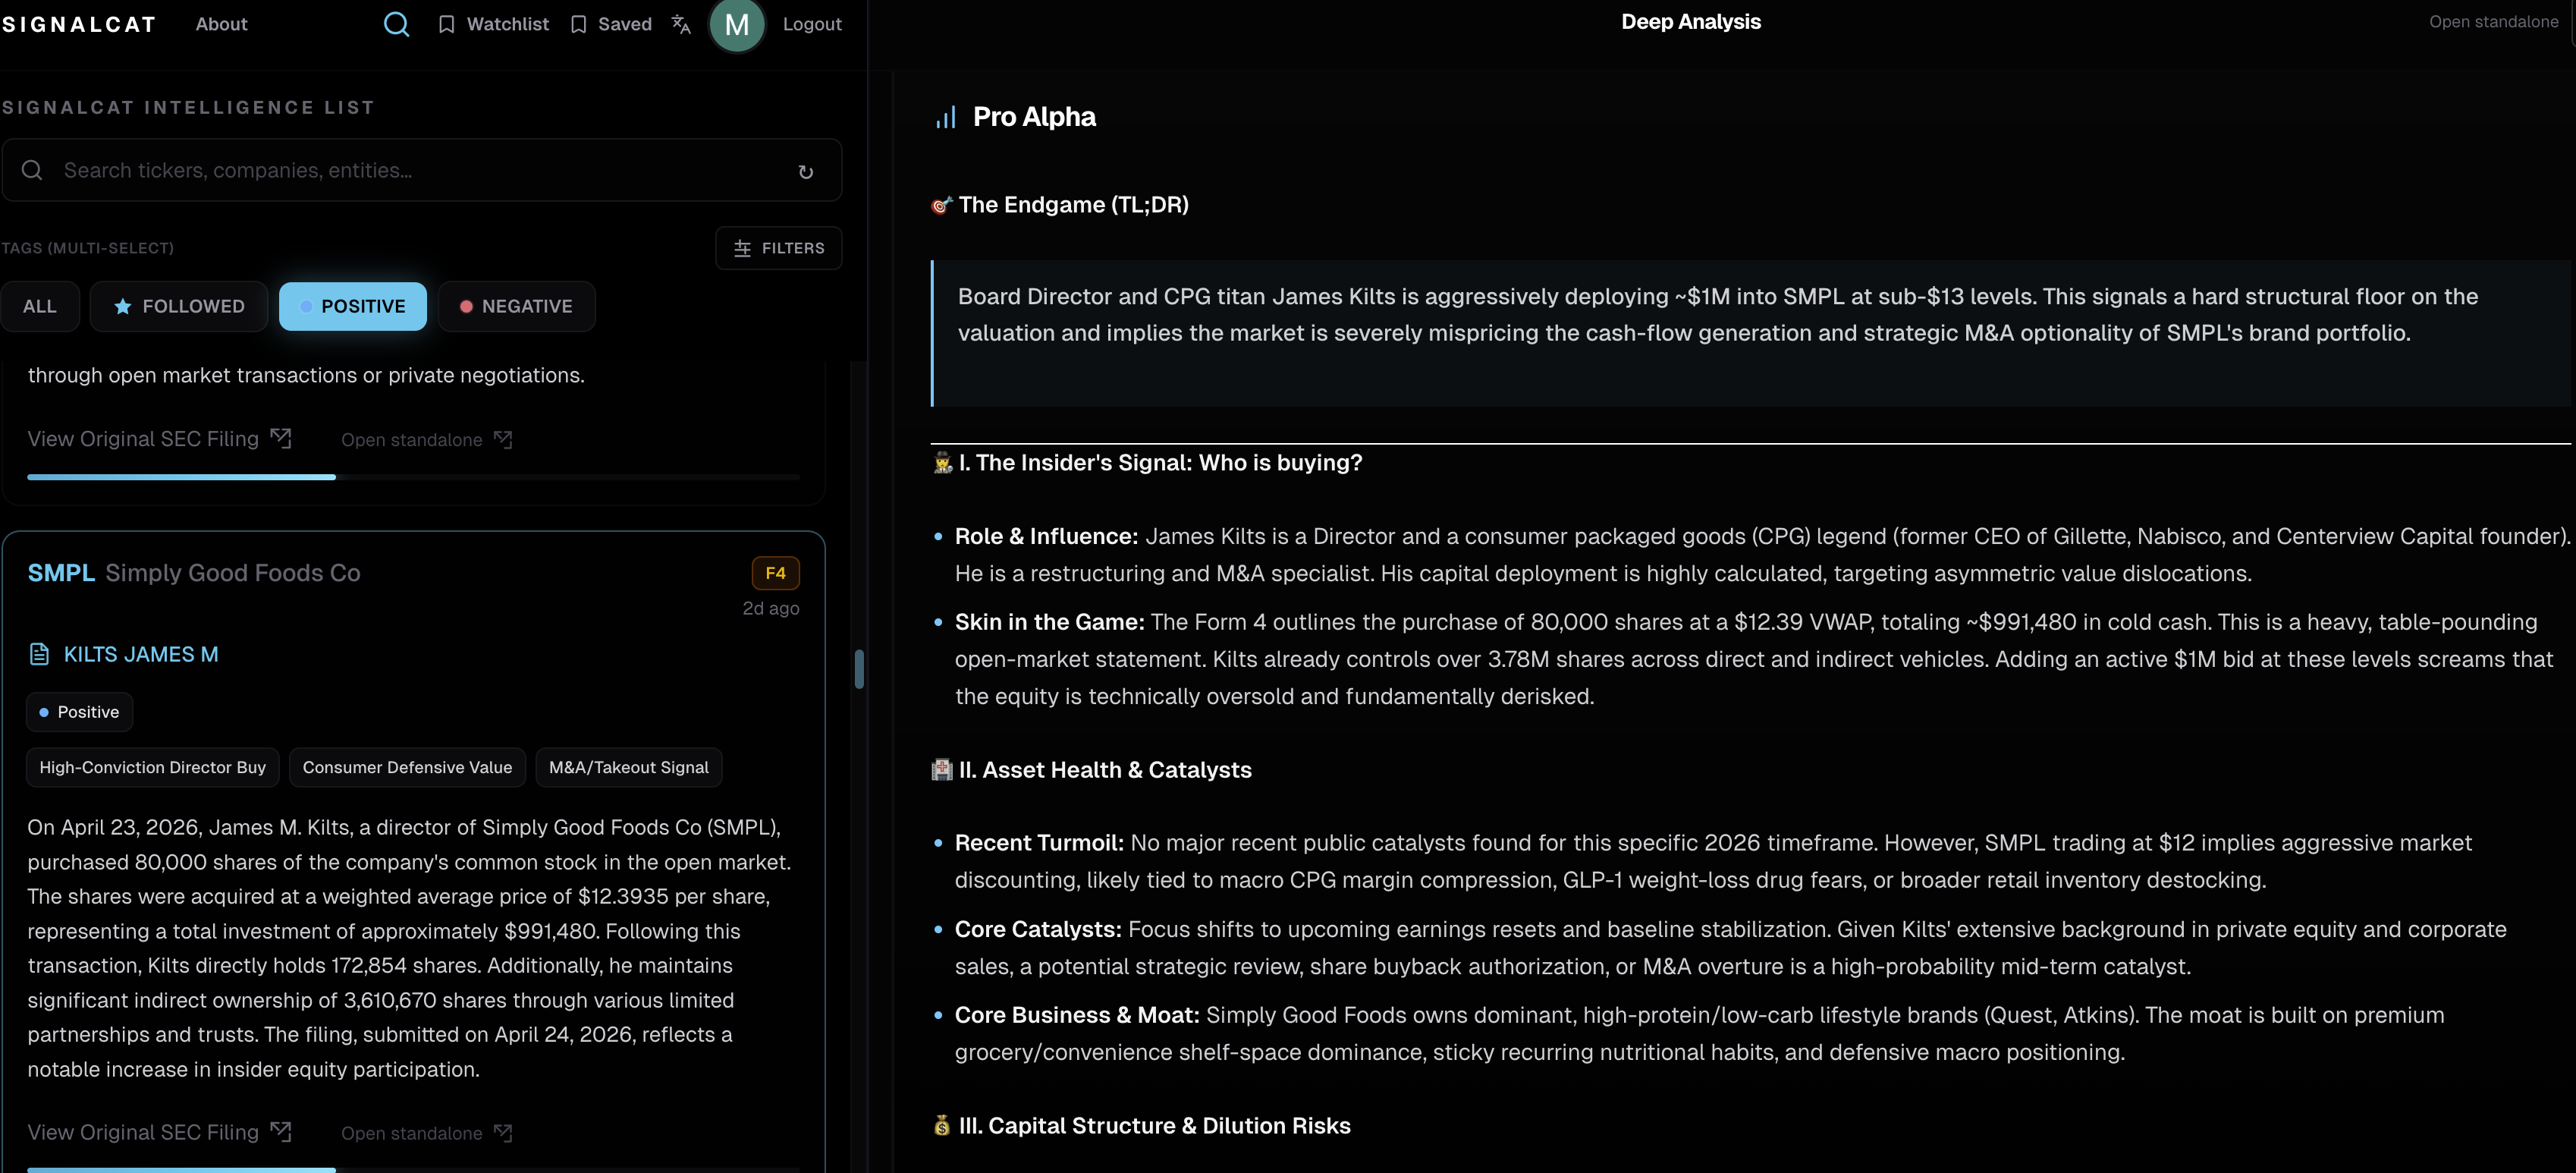Click the Saved bookmark icon
This screenshot has height=1173, width=2576.
click(x=578, y=24)
